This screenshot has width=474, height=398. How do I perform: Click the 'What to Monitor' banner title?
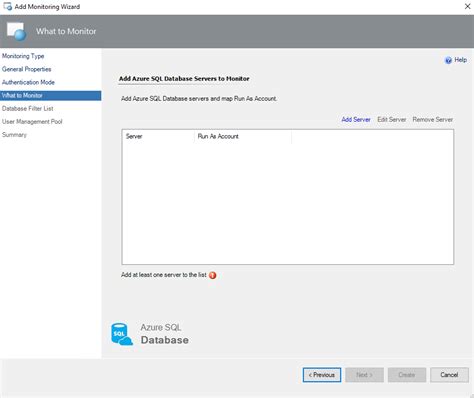pyautogui.click(x=66, y=31)
